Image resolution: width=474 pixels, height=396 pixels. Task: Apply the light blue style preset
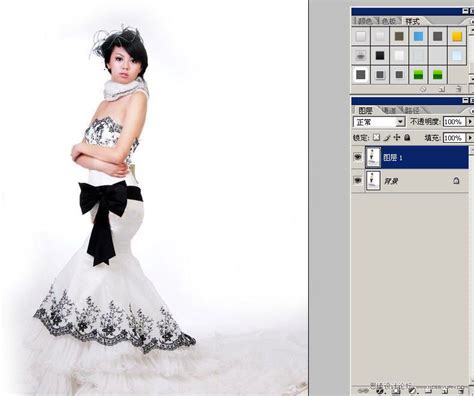(457, 55)
